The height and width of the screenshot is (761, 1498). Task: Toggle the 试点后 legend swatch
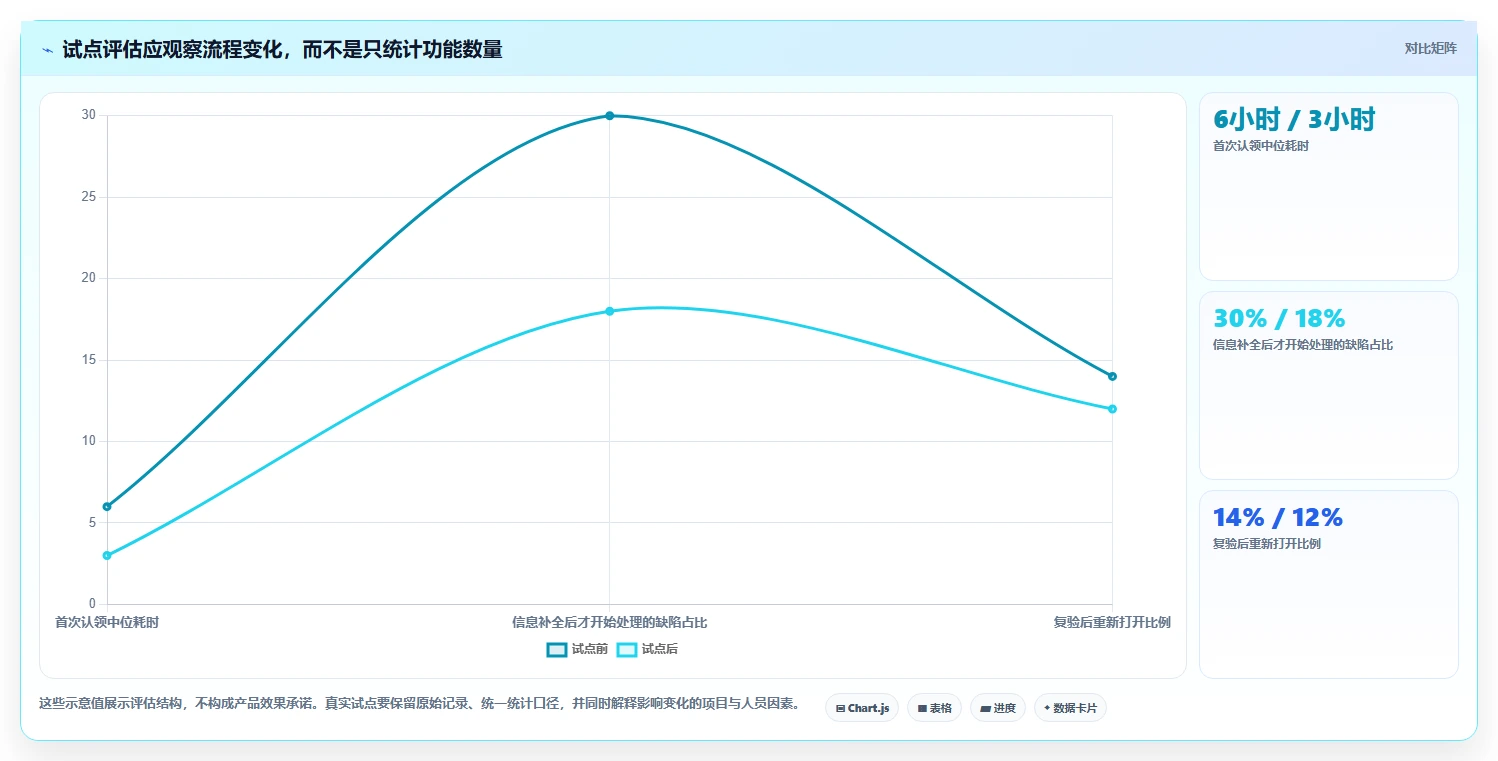[627, 649]
